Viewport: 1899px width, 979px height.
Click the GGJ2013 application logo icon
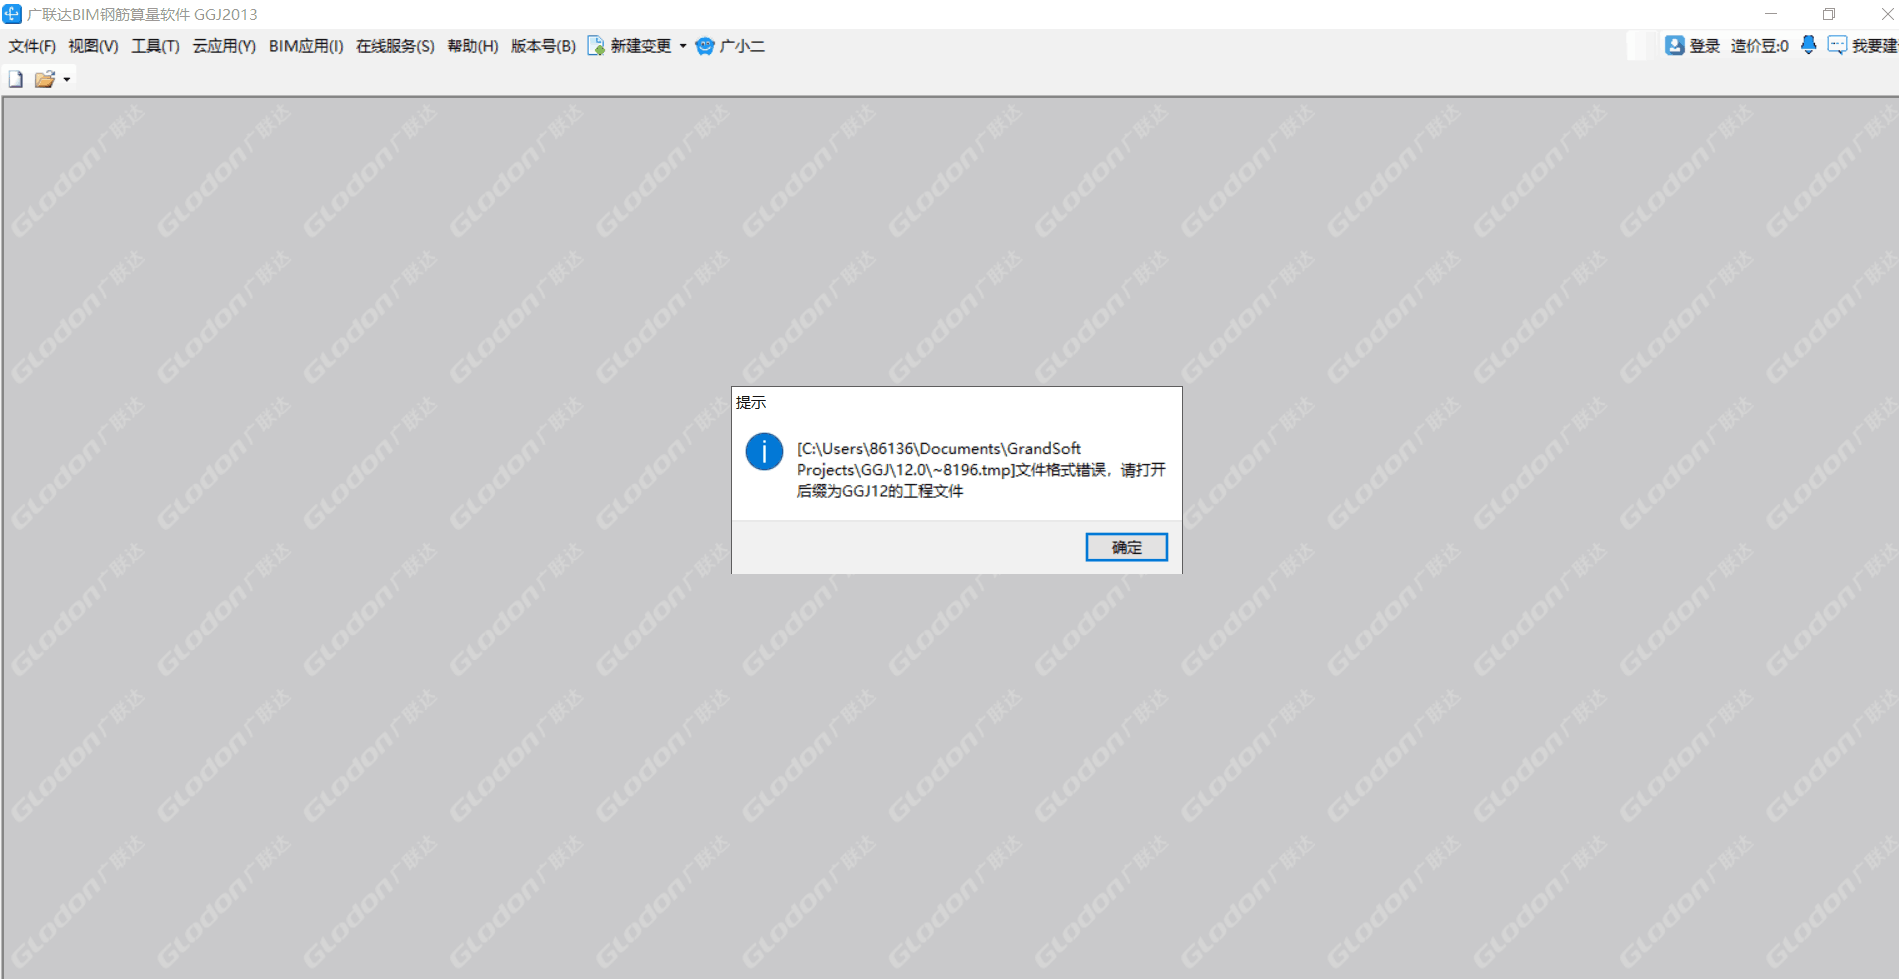tap(12, 14)
